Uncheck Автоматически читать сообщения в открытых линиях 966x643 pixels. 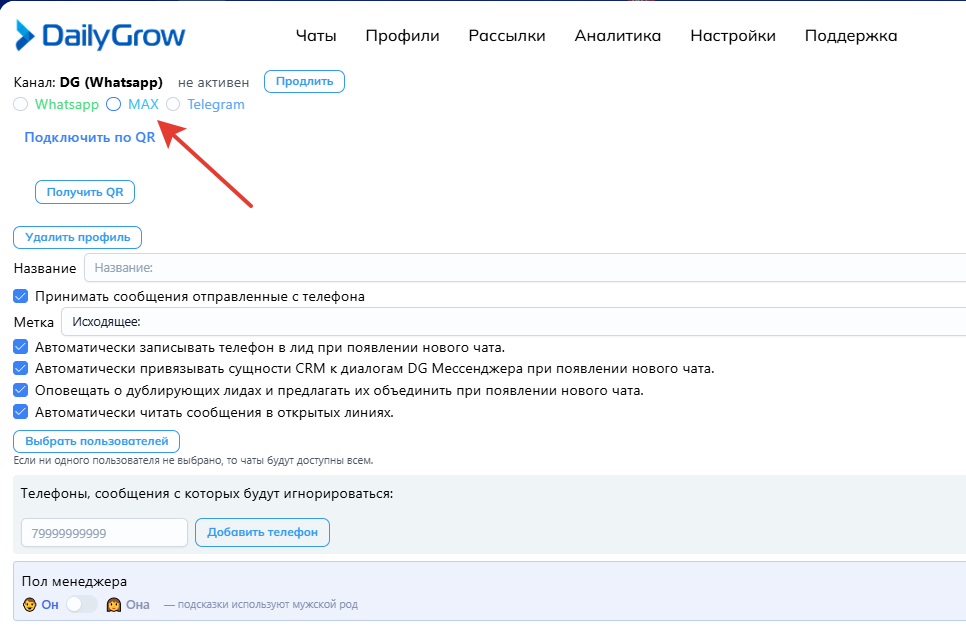pos(21,412)
